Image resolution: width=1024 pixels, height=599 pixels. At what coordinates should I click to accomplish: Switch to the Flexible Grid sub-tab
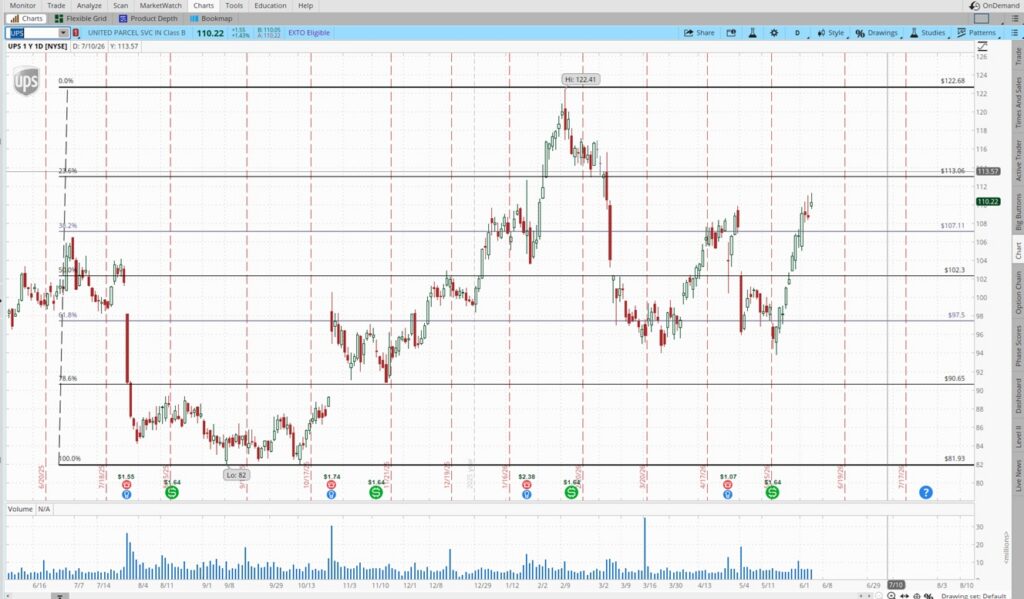coord(81,18)
